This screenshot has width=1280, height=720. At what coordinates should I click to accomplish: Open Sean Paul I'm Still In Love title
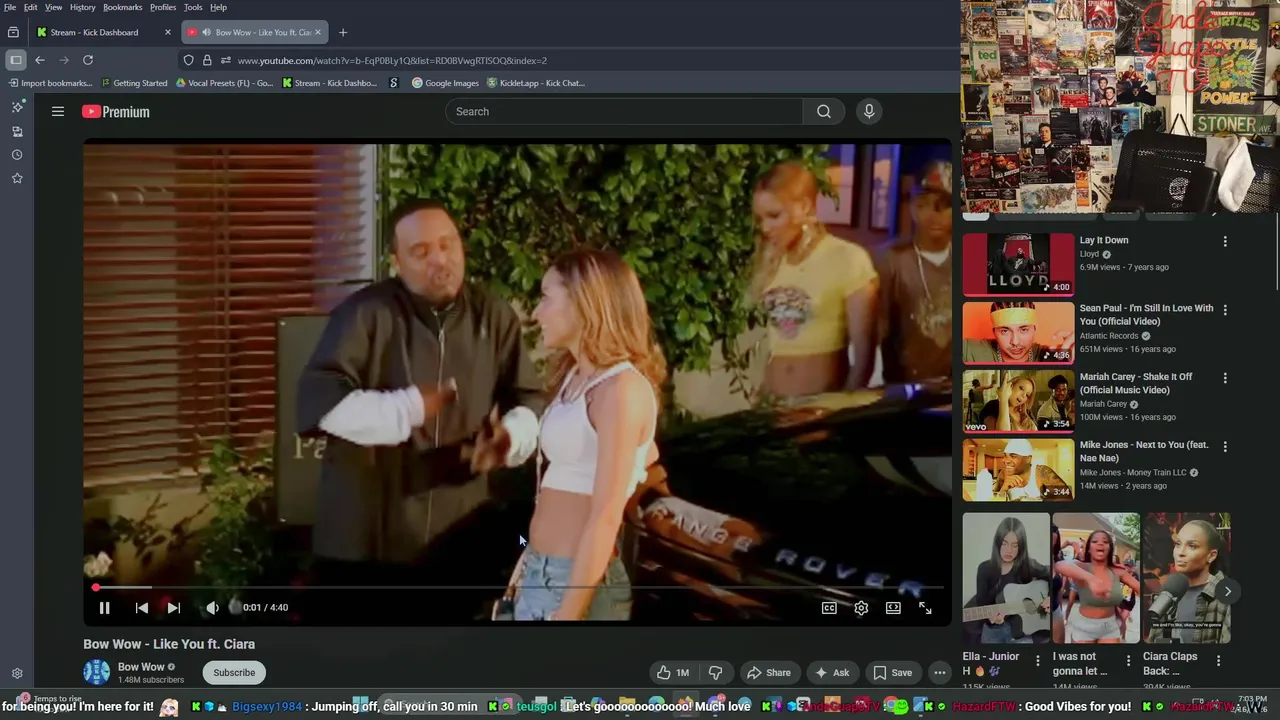tap(1146, 315)
